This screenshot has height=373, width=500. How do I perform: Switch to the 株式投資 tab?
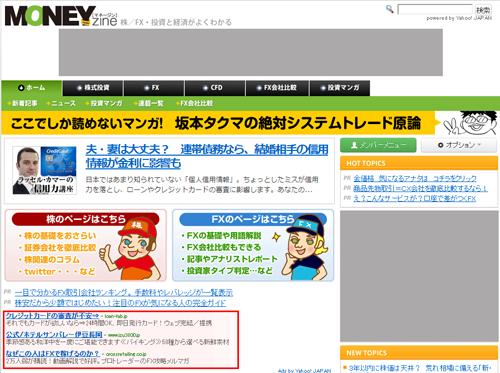point(93,88)
